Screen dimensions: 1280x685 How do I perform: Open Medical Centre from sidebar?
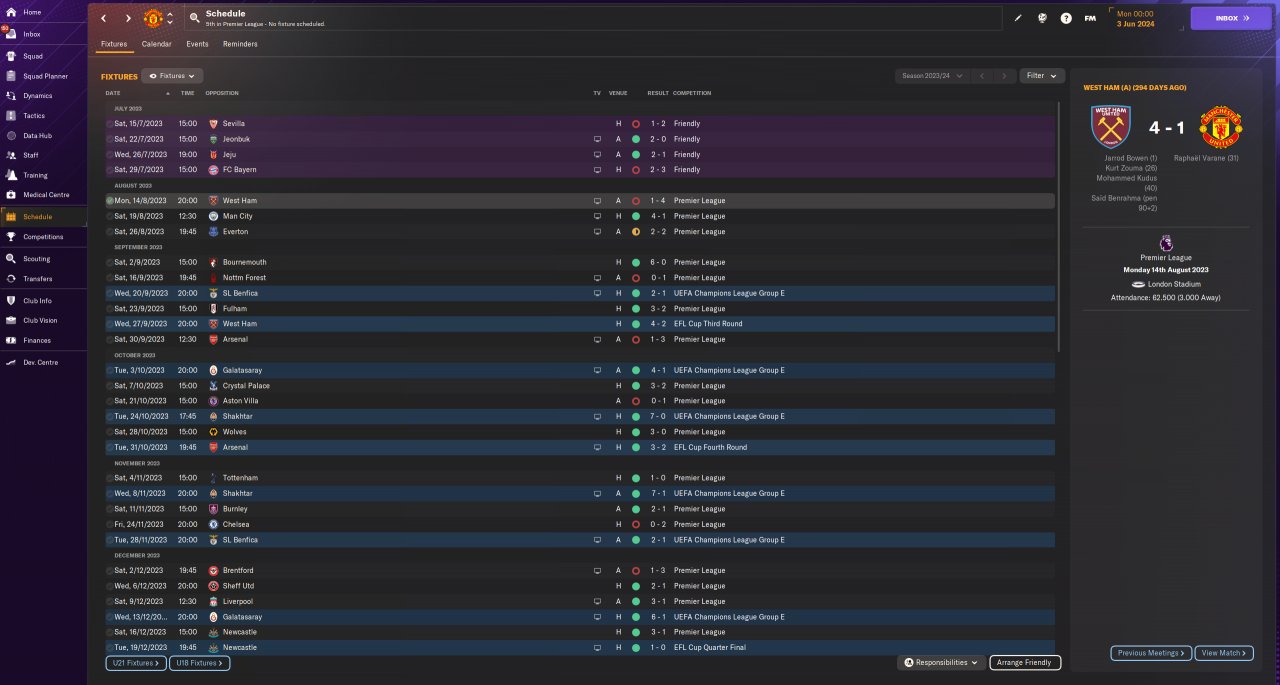(x=11, y=194)
